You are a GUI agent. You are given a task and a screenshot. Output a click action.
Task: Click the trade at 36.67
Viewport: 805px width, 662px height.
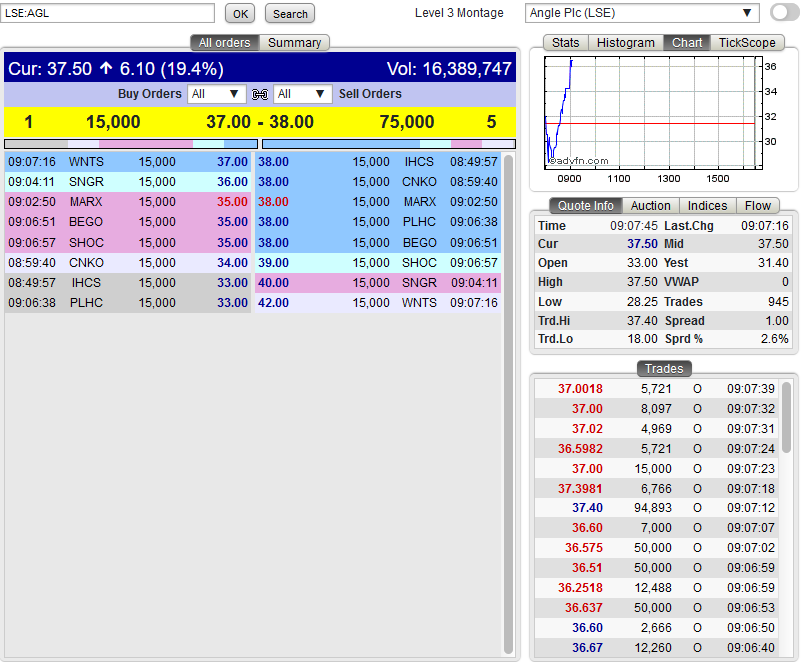click(x=656, y=648)
